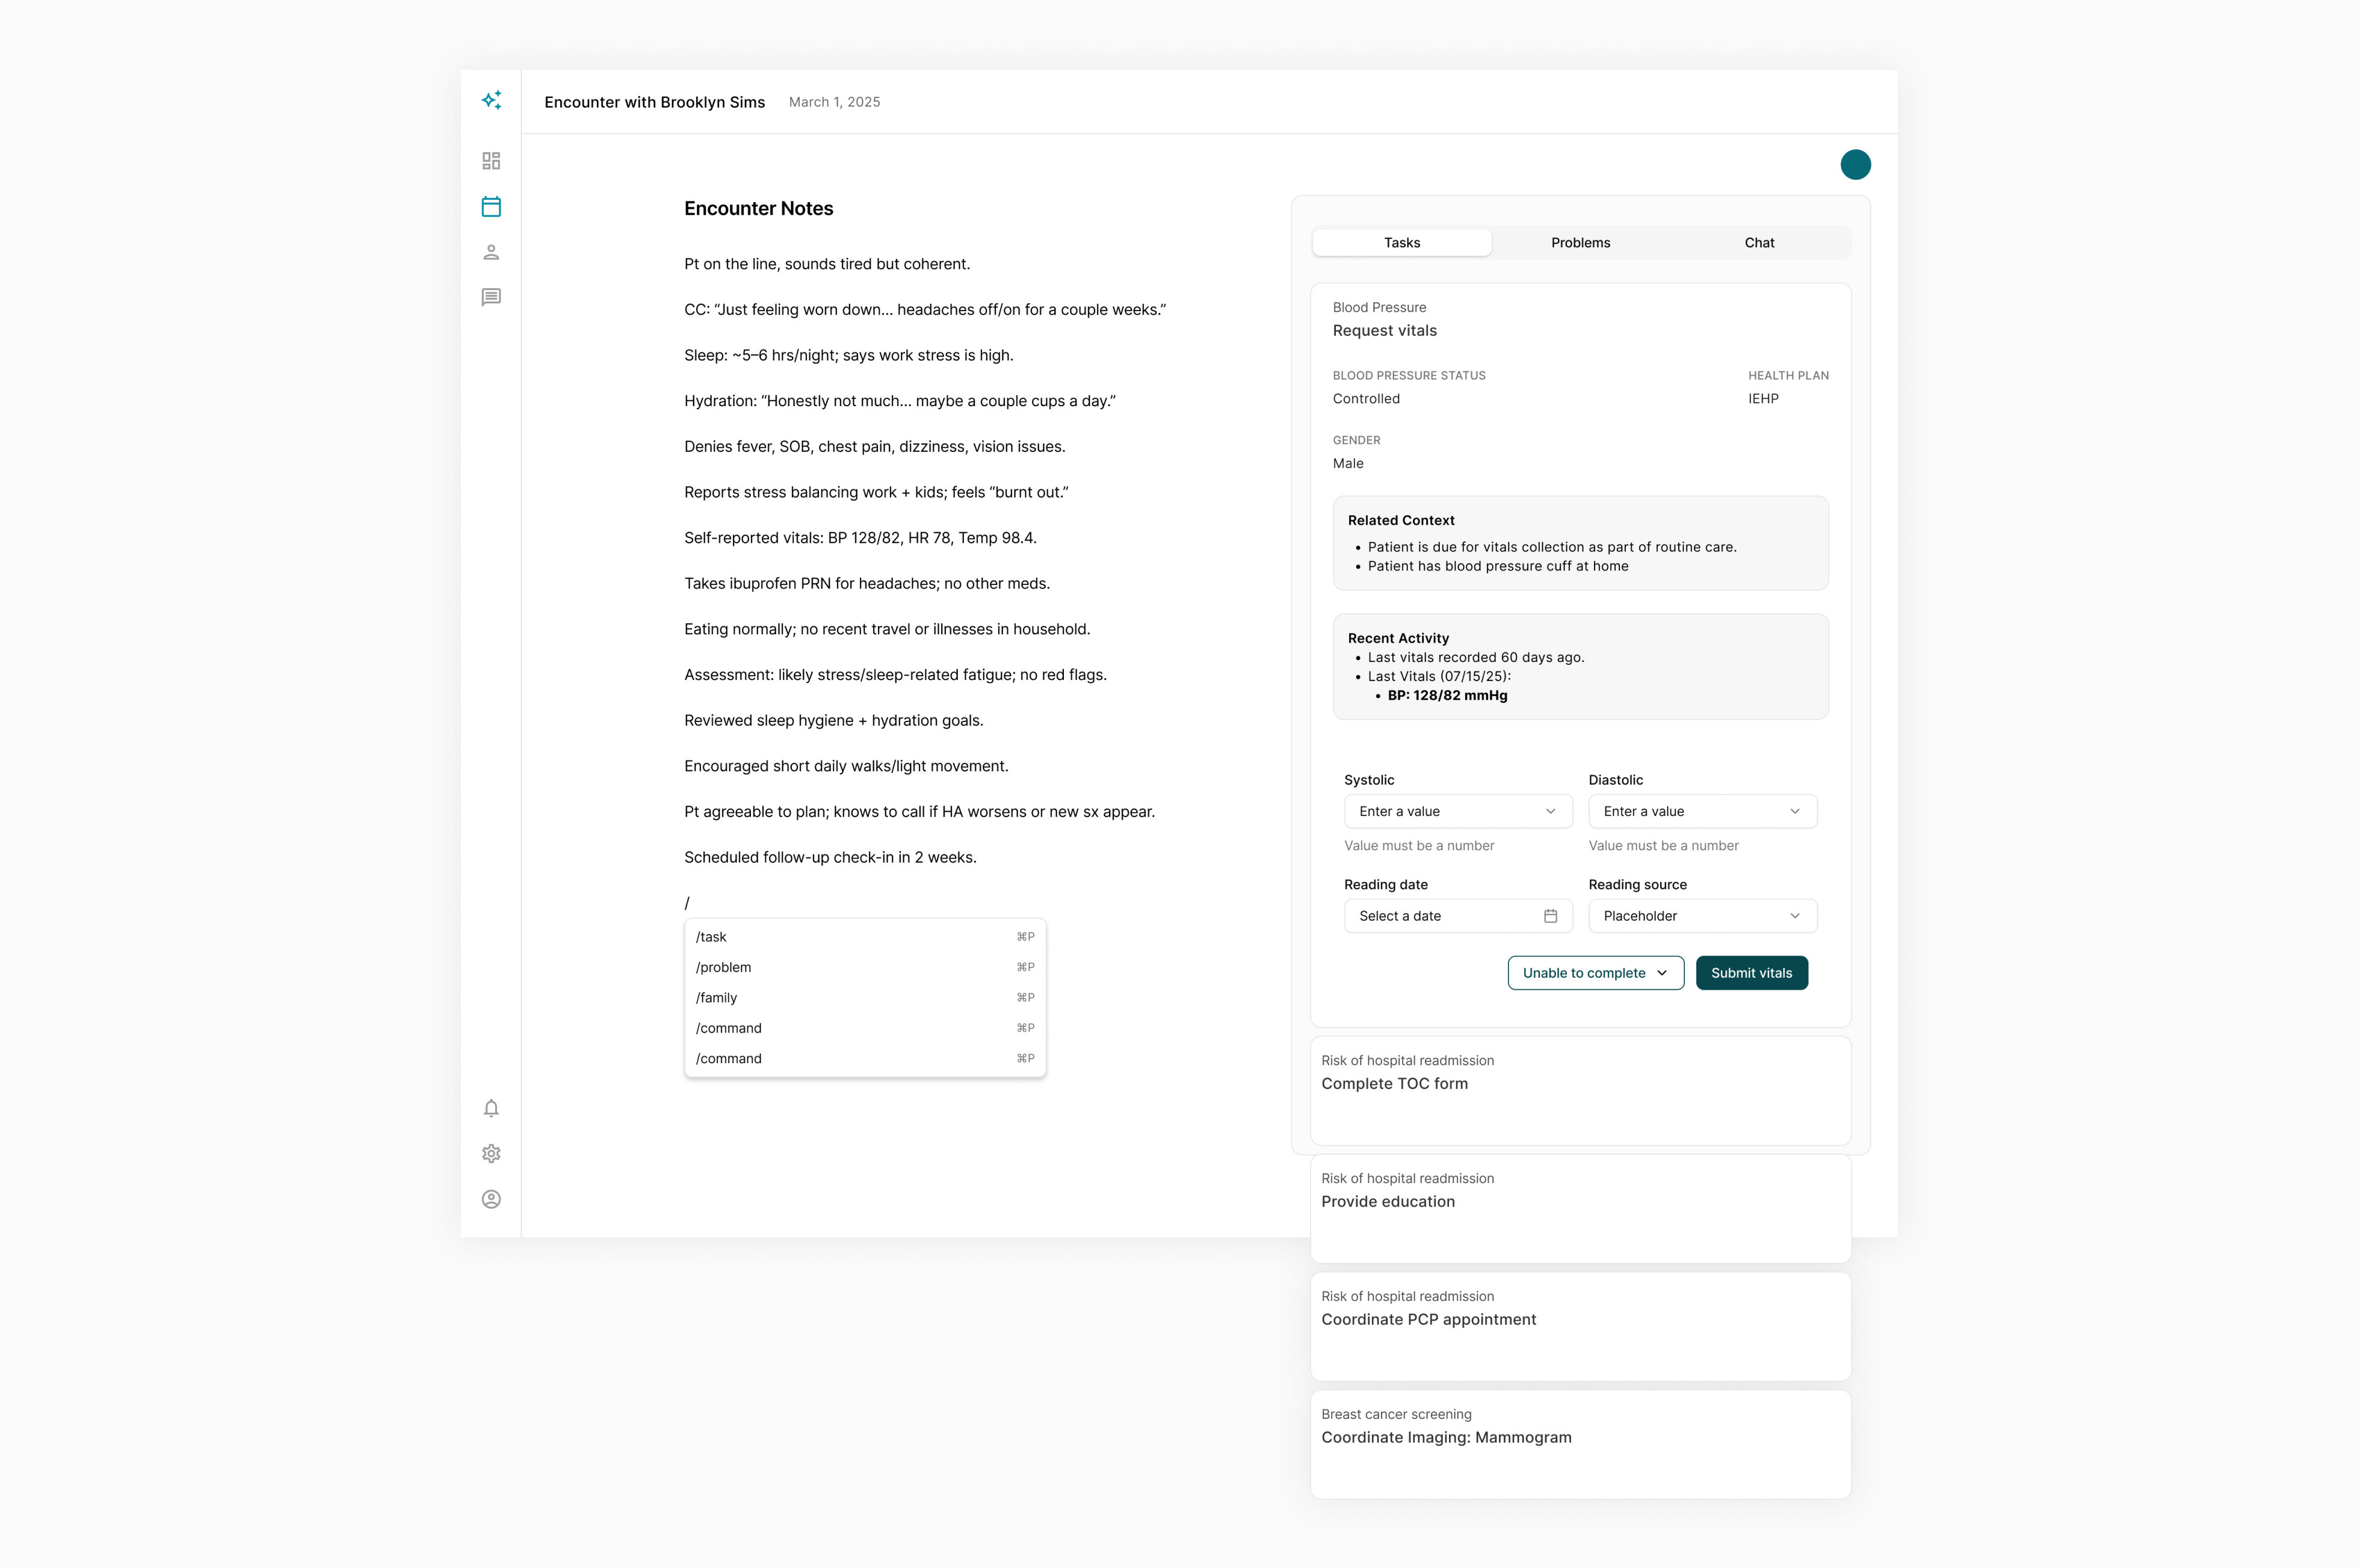
Task: Open the settings gear icon
Action: tap(491, 1154)
